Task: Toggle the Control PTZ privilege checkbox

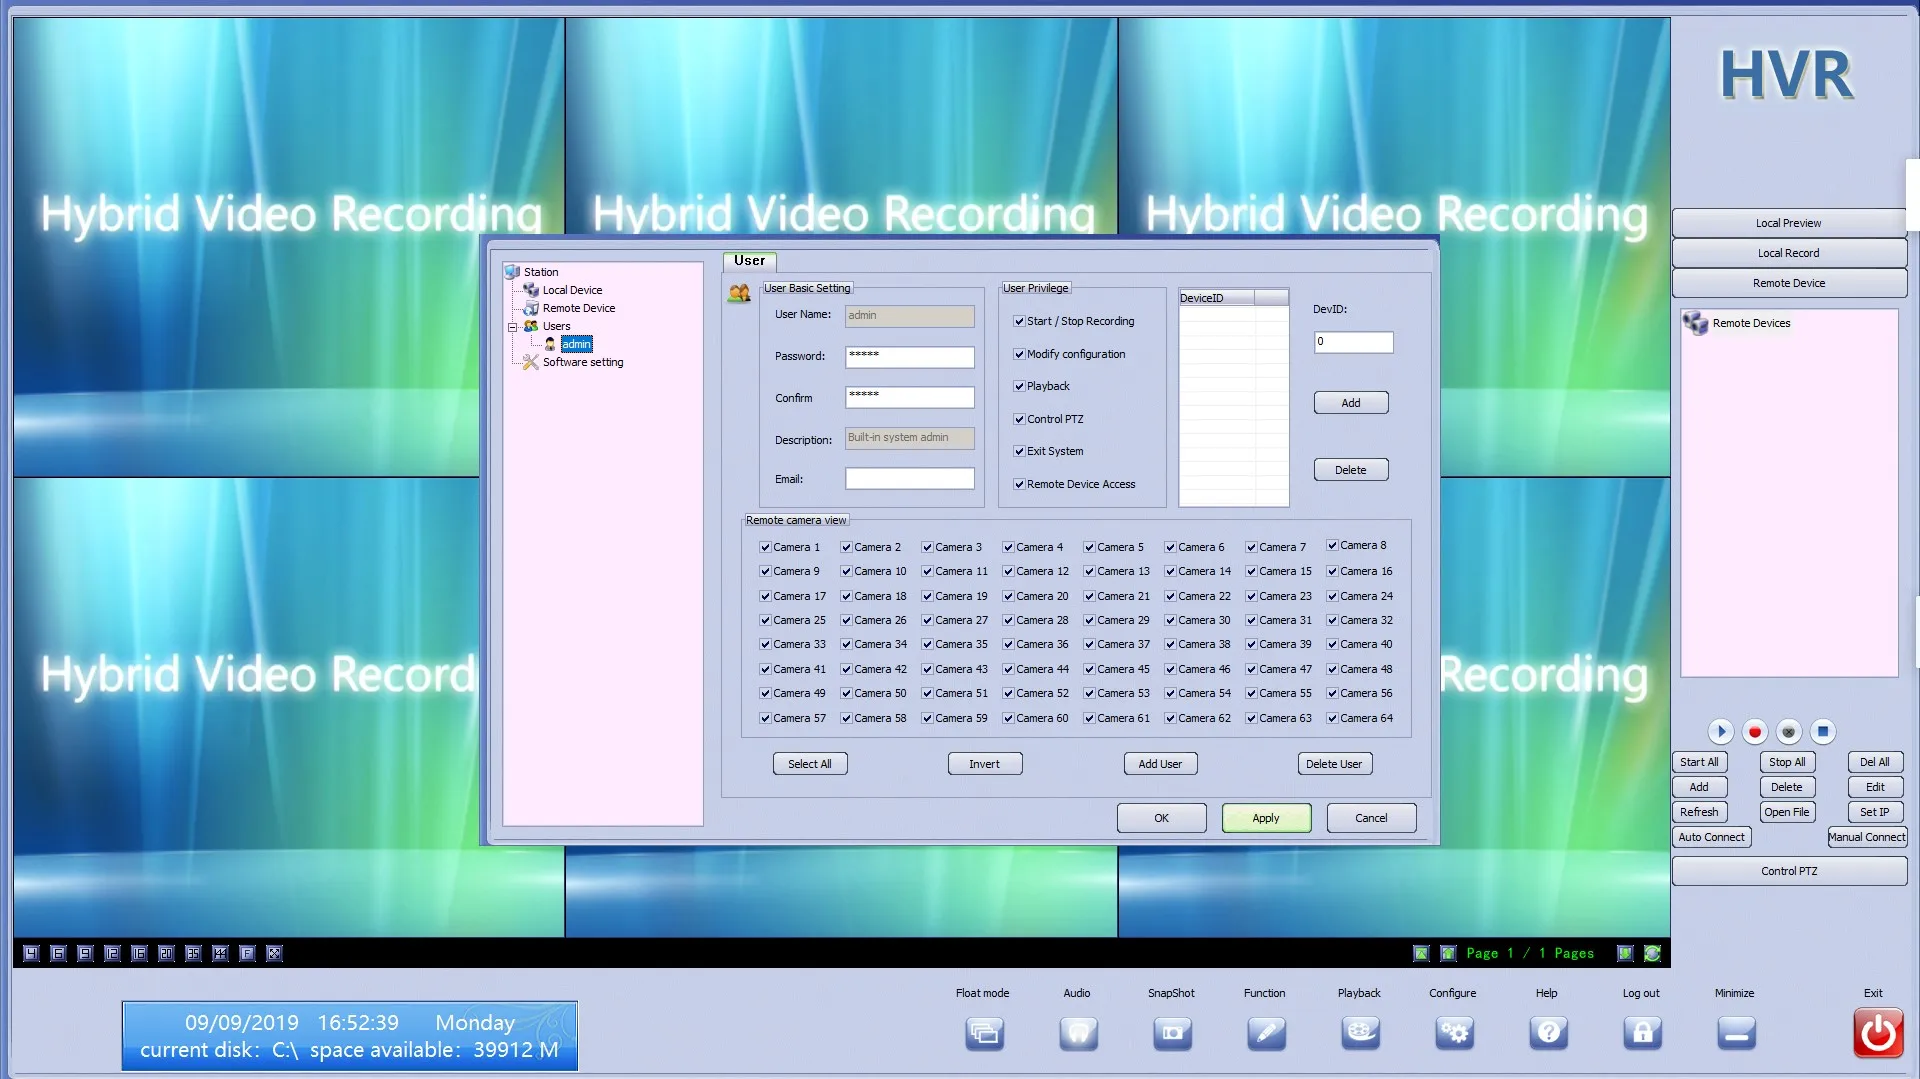Action: (x=1019, y=420)
